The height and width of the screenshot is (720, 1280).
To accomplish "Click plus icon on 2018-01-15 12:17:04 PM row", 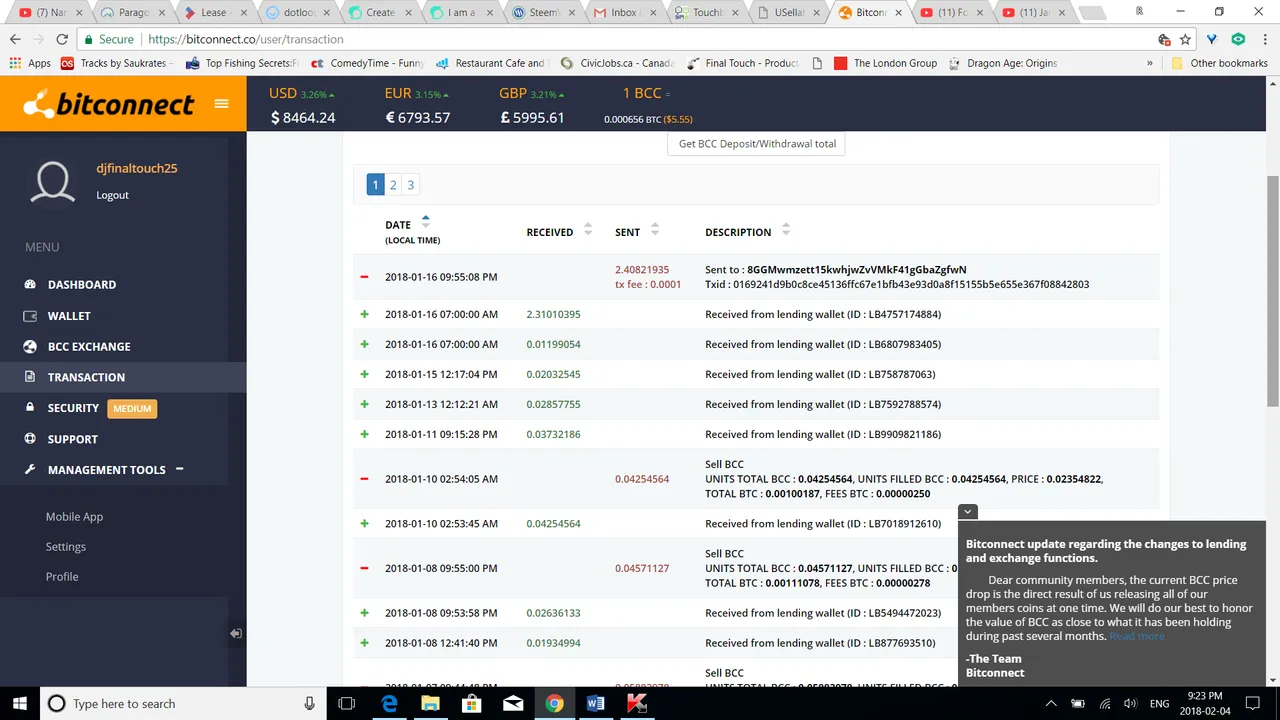I will pos(364,374).
